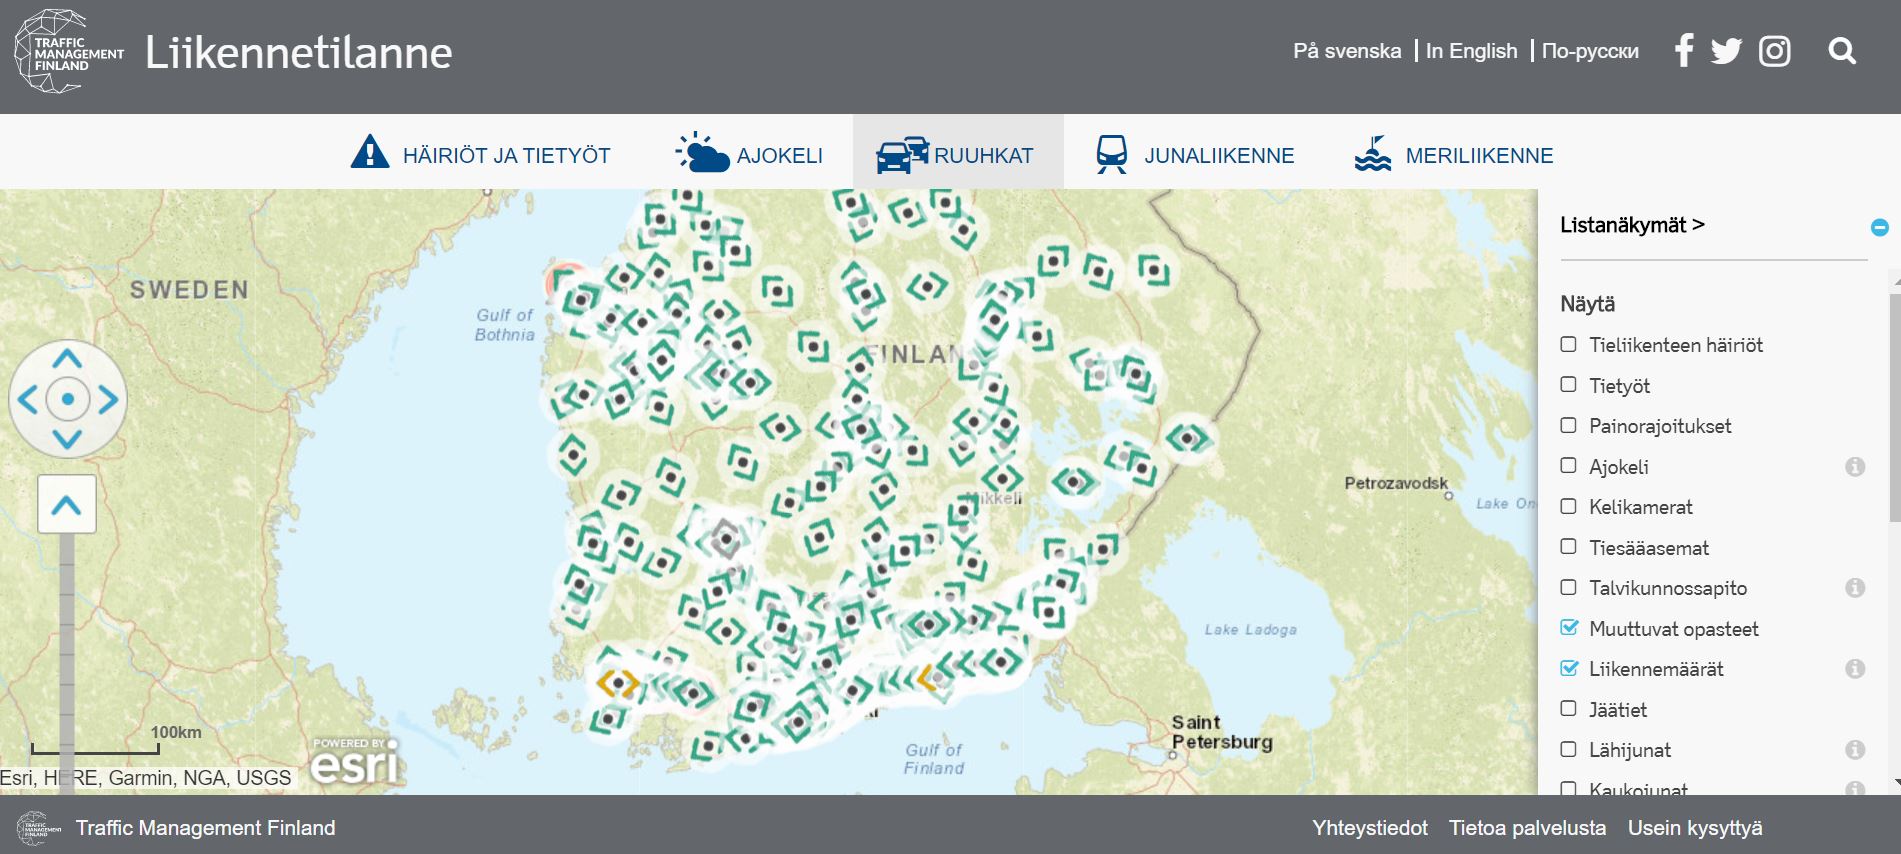This screenshot has width=1901, height=854.
Task: Open the Yhteystiedot footer link
Action: pos(1369,828)
